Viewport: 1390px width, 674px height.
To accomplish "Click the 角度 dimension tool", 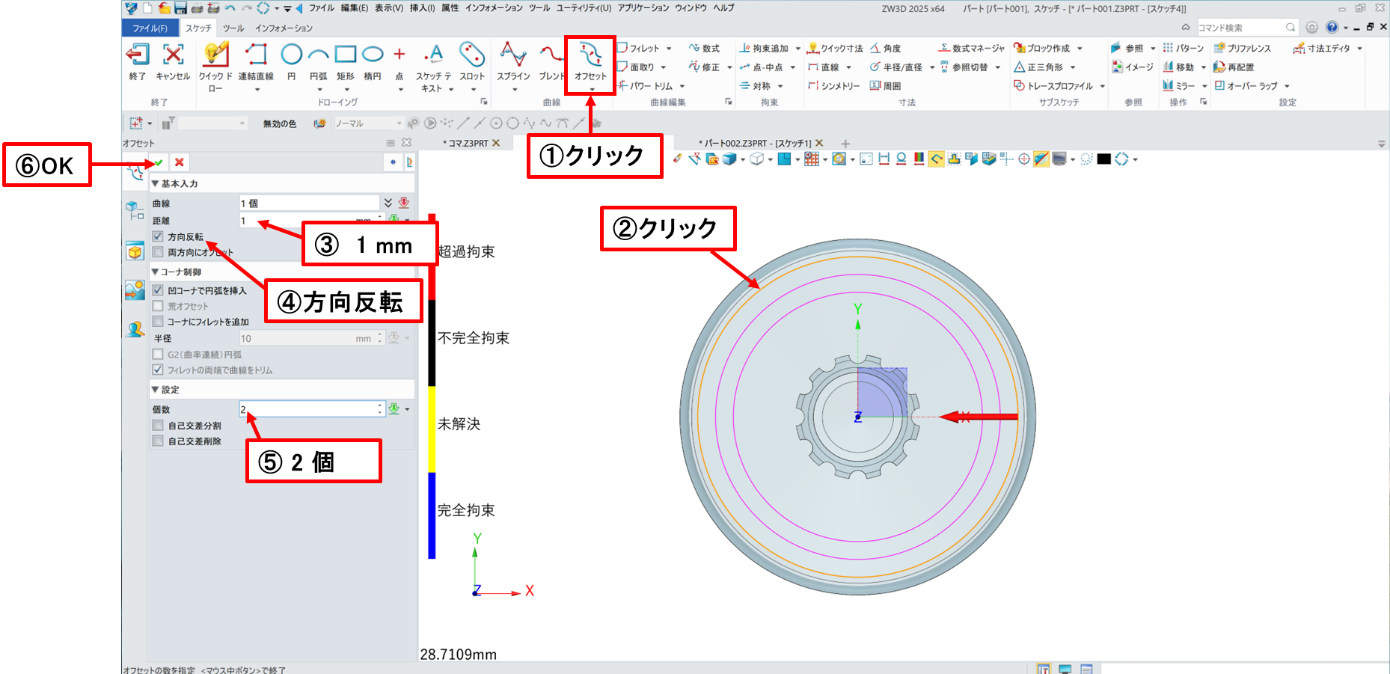I will pyautogui.click(x=885, y=48).
